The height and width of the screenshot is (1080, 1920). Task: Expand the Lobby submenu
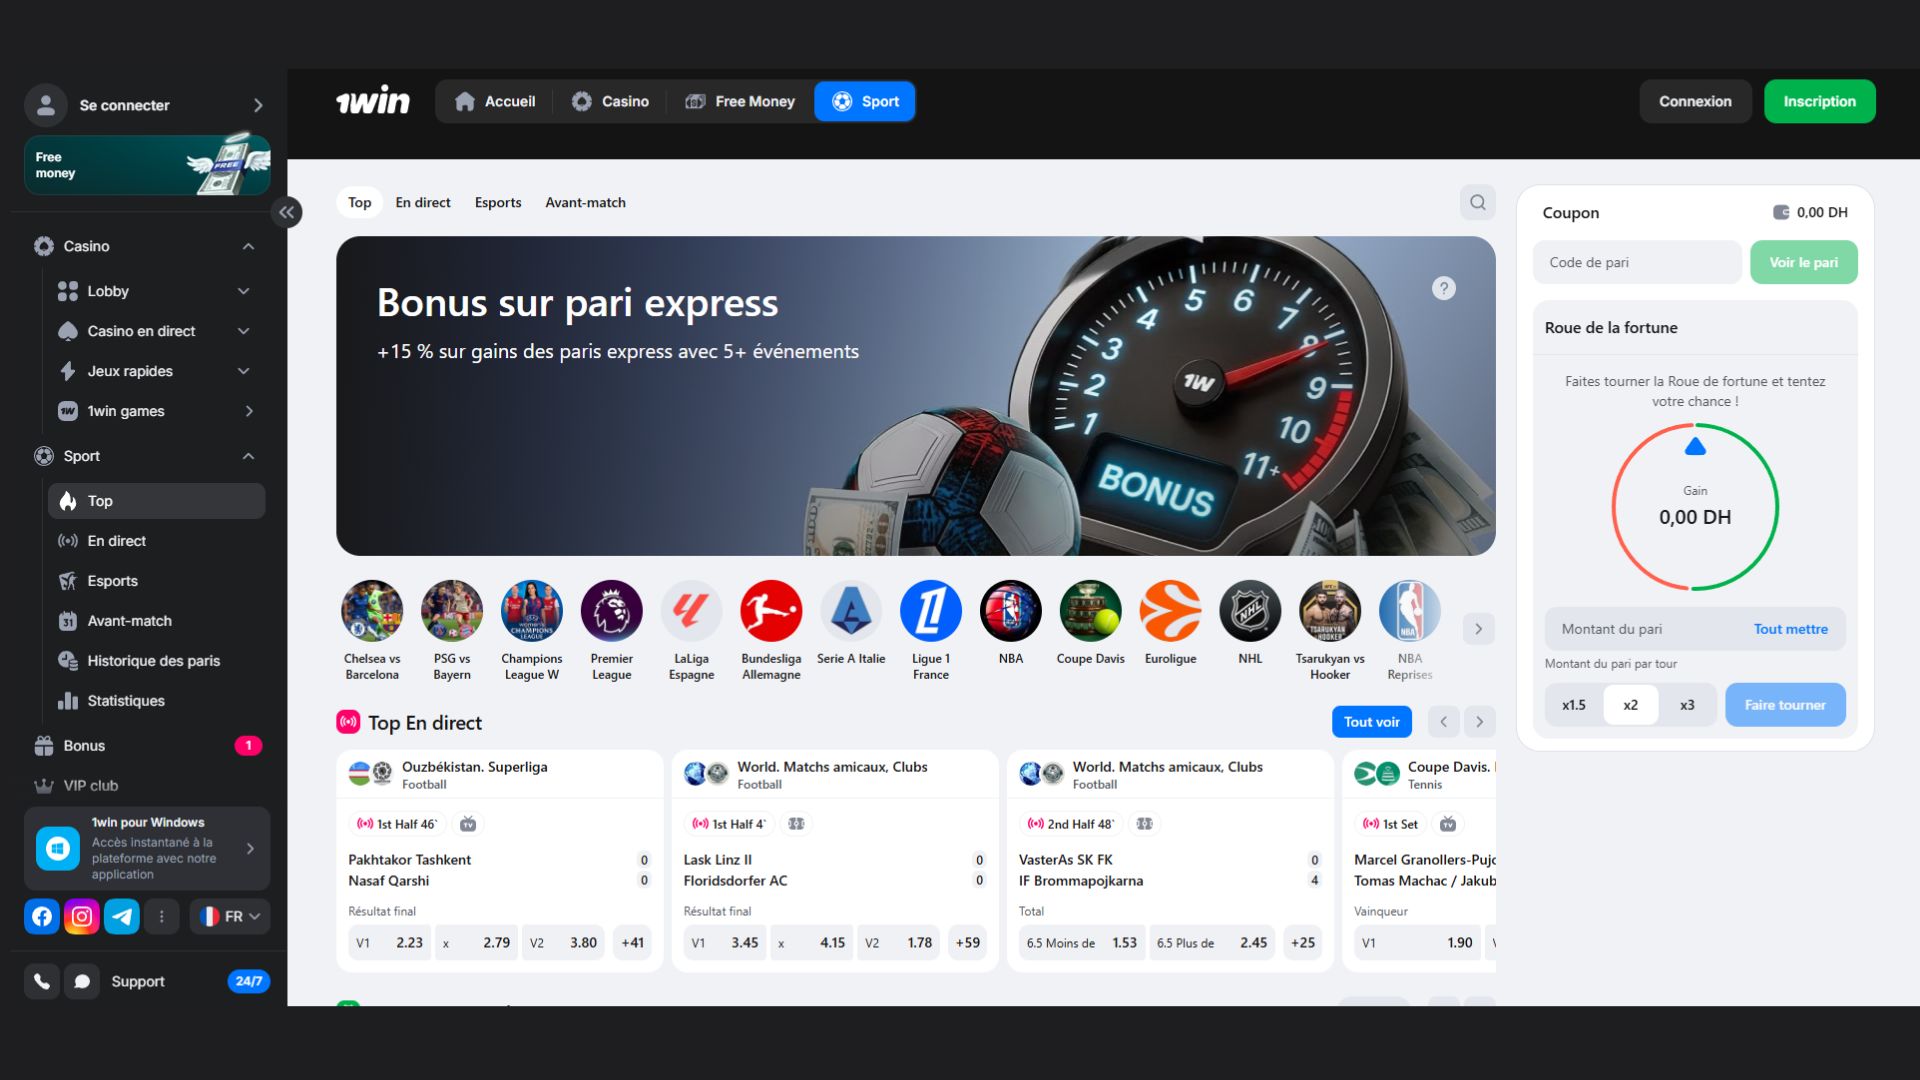[243, 291]
